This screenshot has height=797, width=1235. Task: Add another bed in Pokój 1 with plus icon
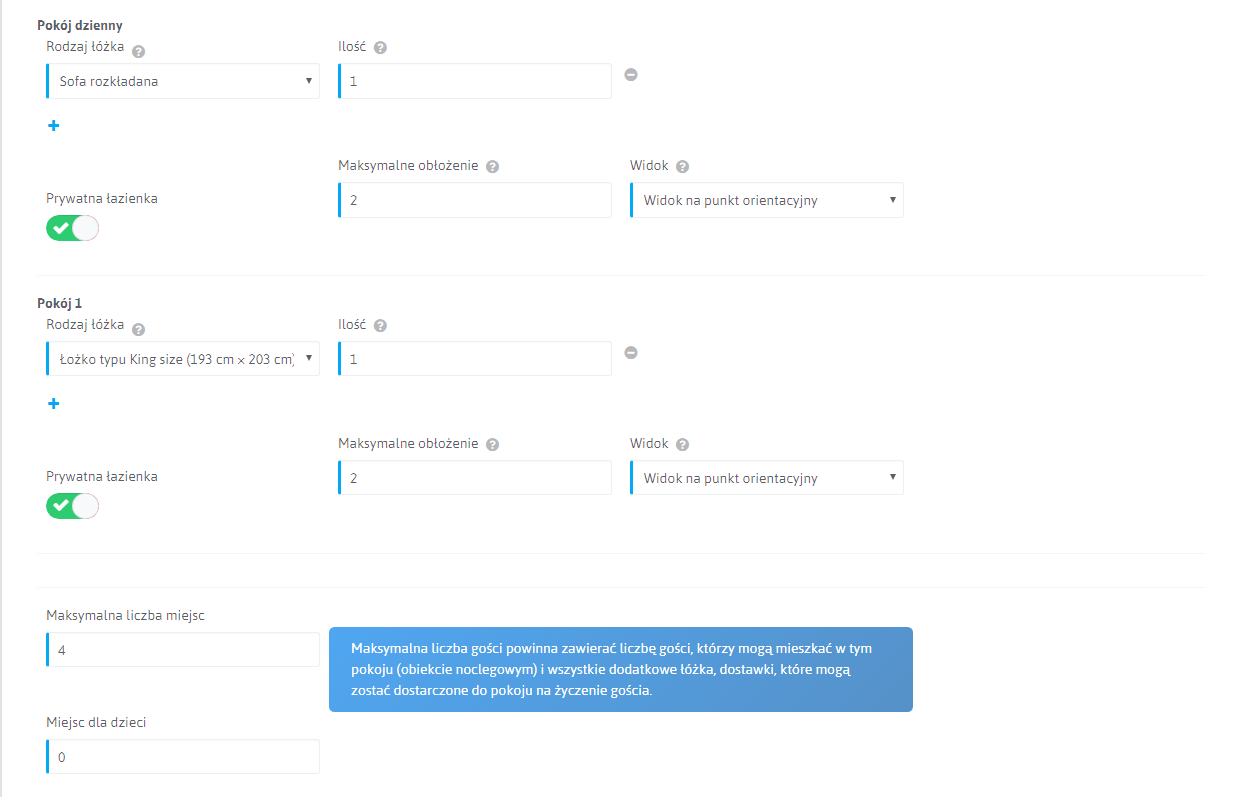pos(54,404)
